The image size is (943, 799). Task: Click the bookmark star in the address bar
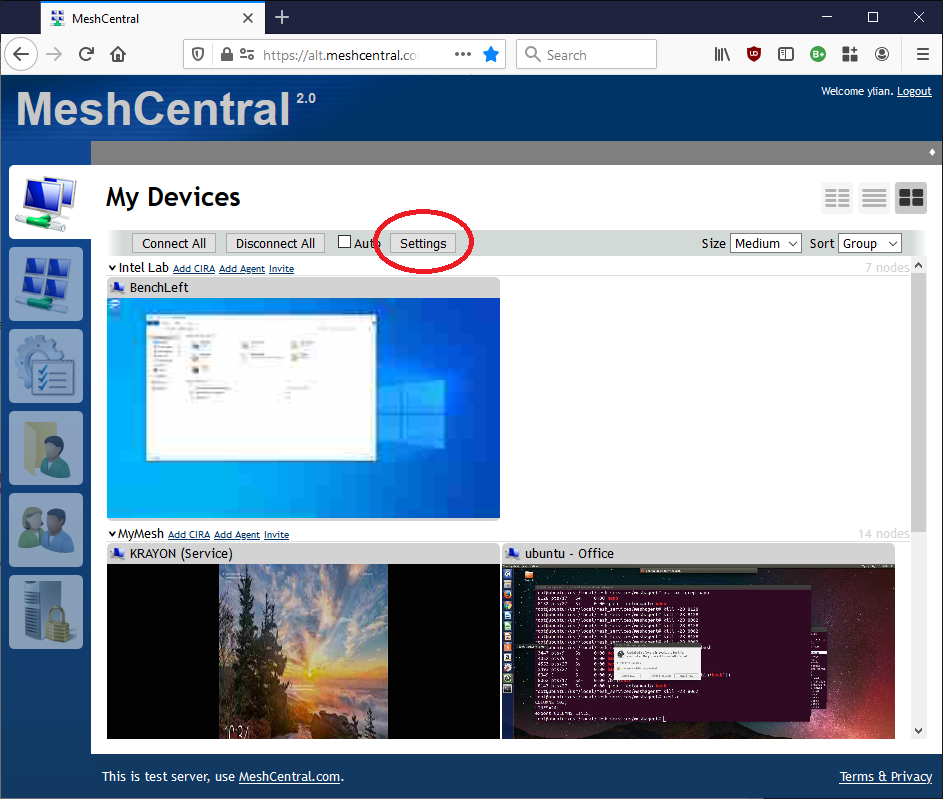[x=491, y=54]
